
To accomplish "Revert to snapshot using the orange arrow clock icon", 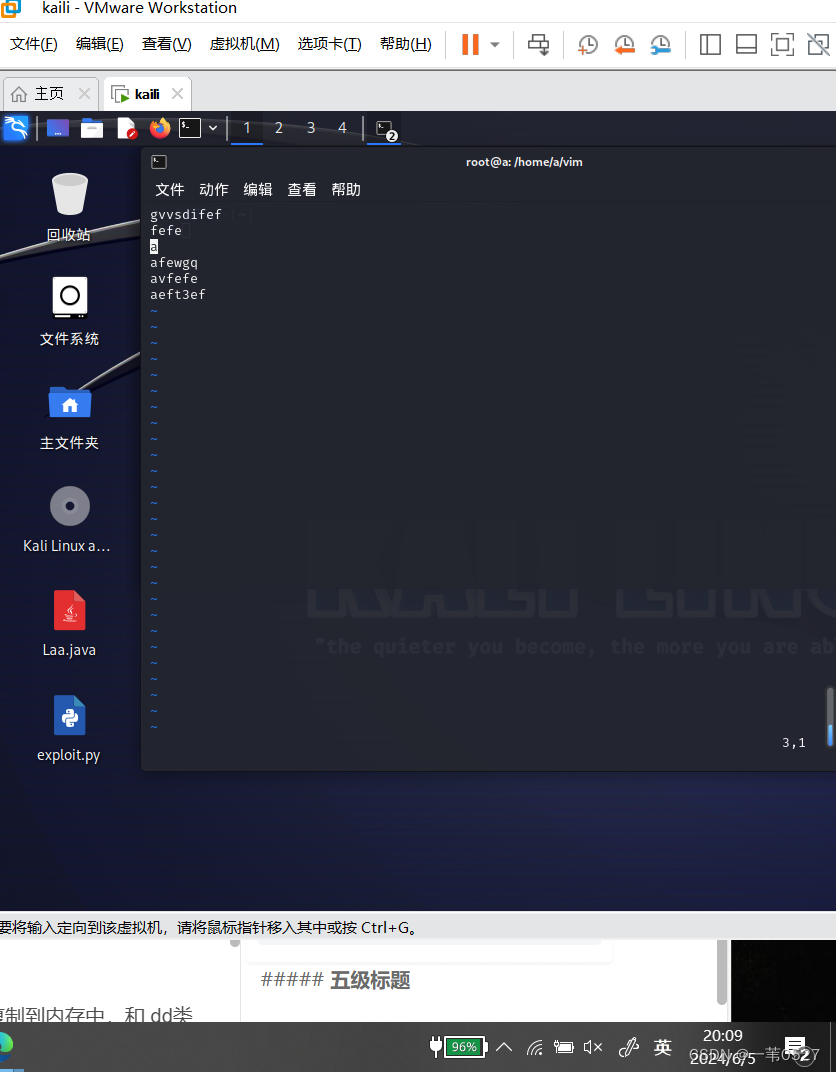I will coord(624,45).
